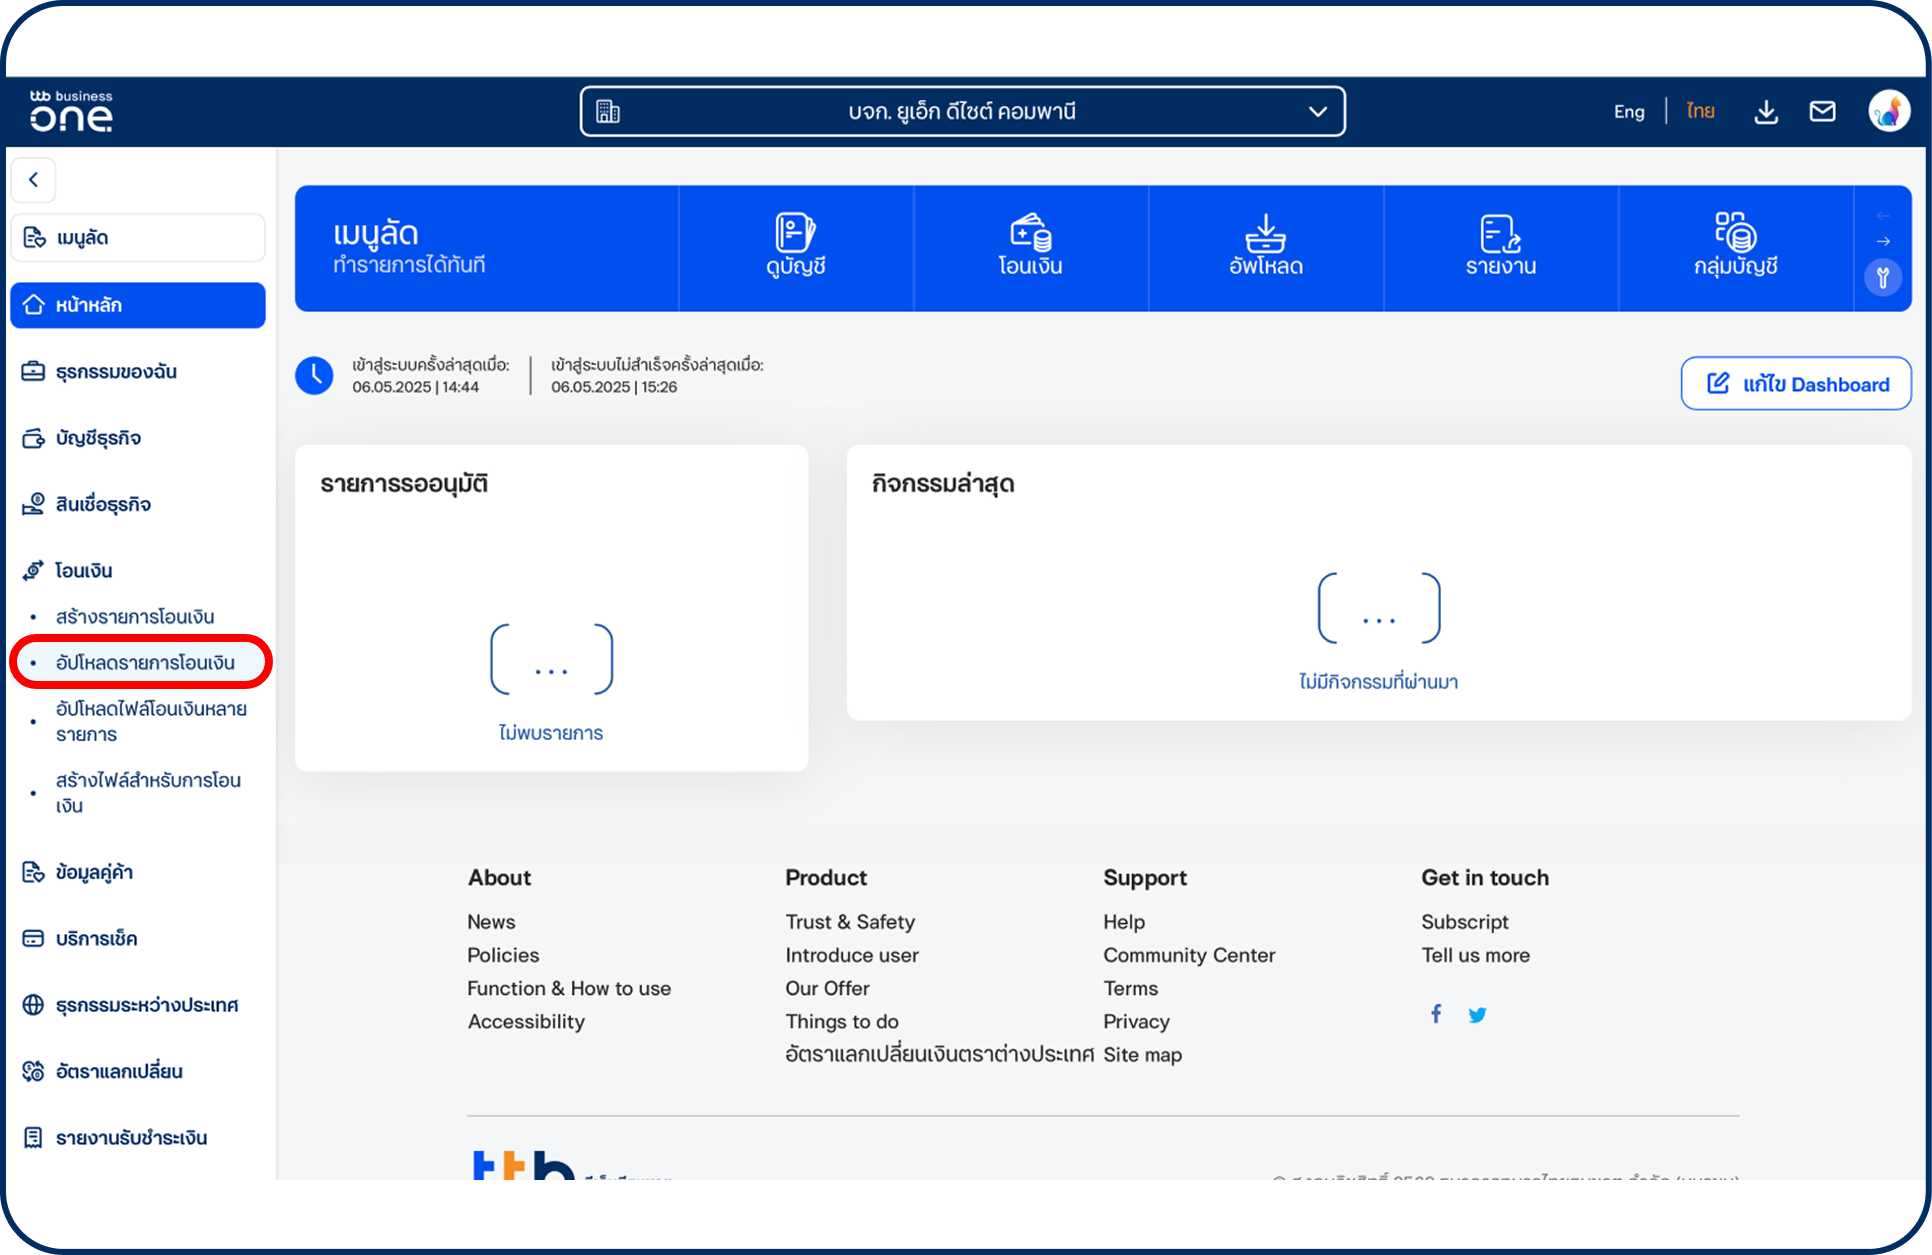The image size is (1932, 1255).
Task: Open the Community Center link
Action: (x=1189, y=955)
